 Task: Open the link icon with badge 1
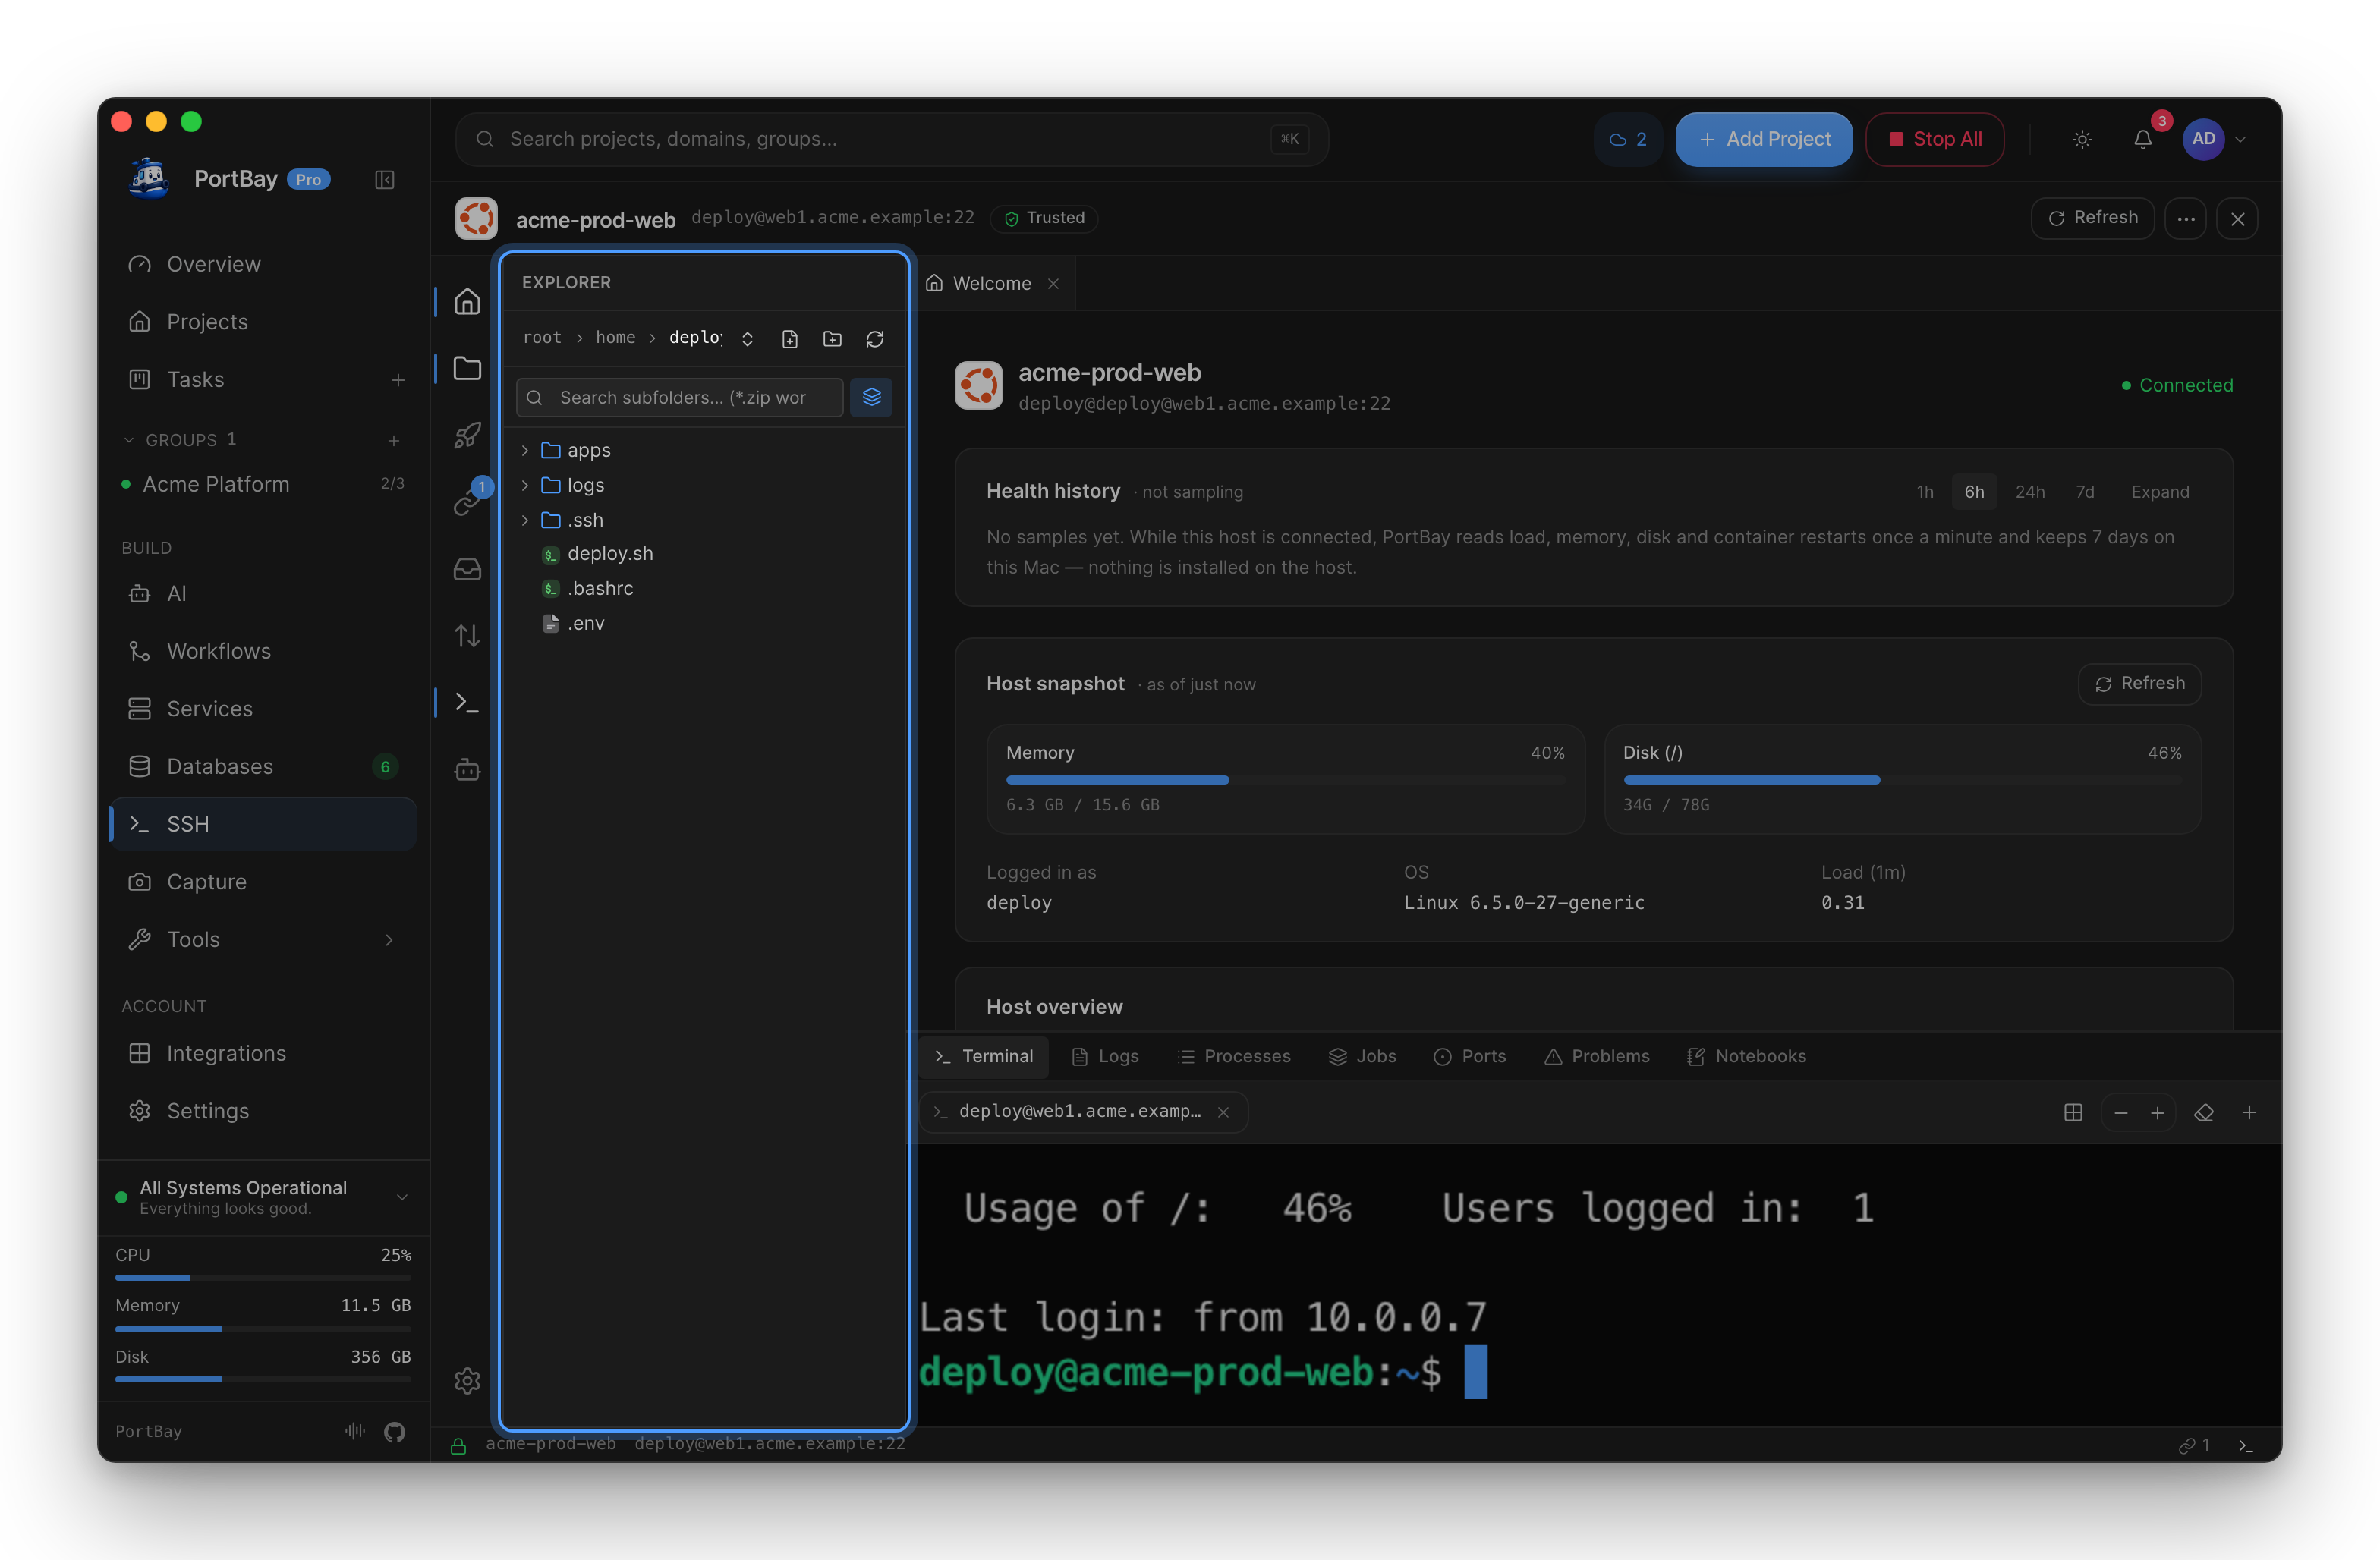[467, 502]
